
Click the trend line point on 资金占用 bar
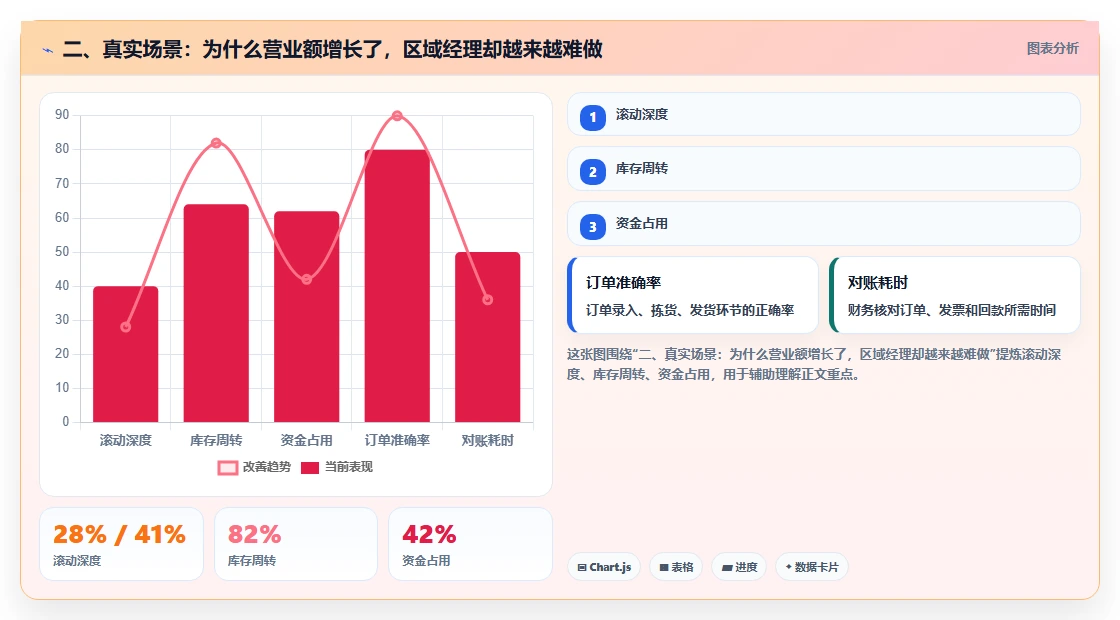[x=306, y=279]
